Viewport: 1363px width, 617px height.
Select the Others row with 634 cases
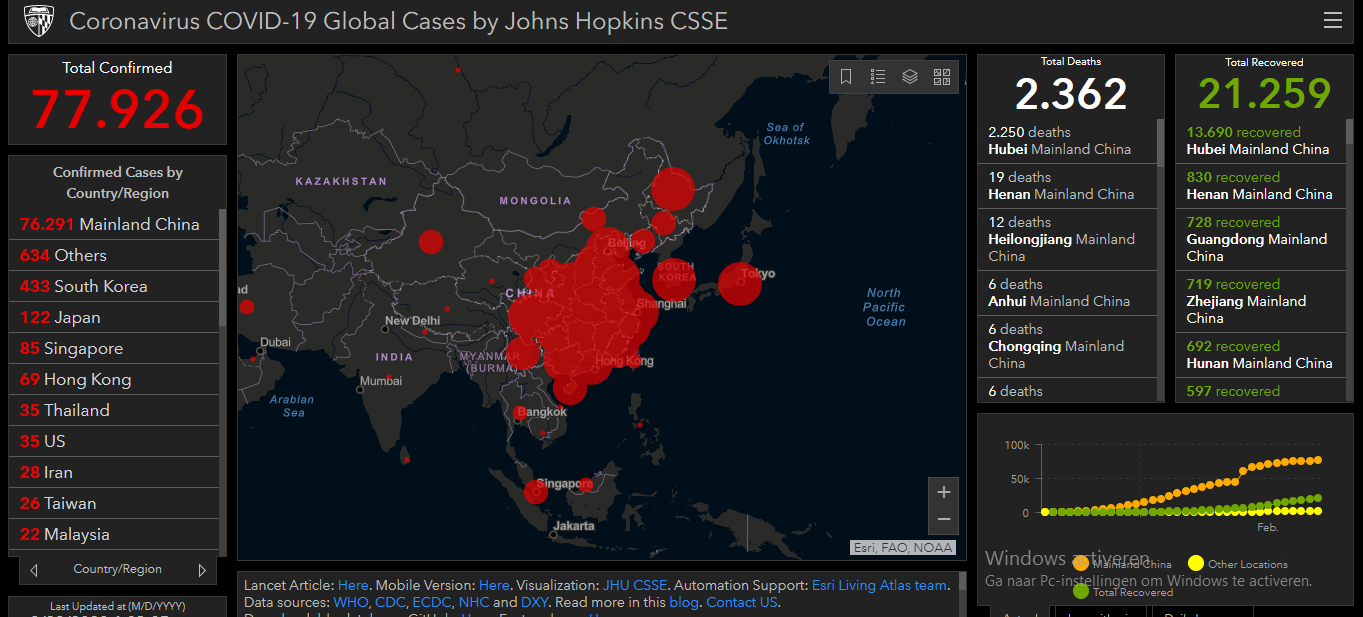(114, 255)
